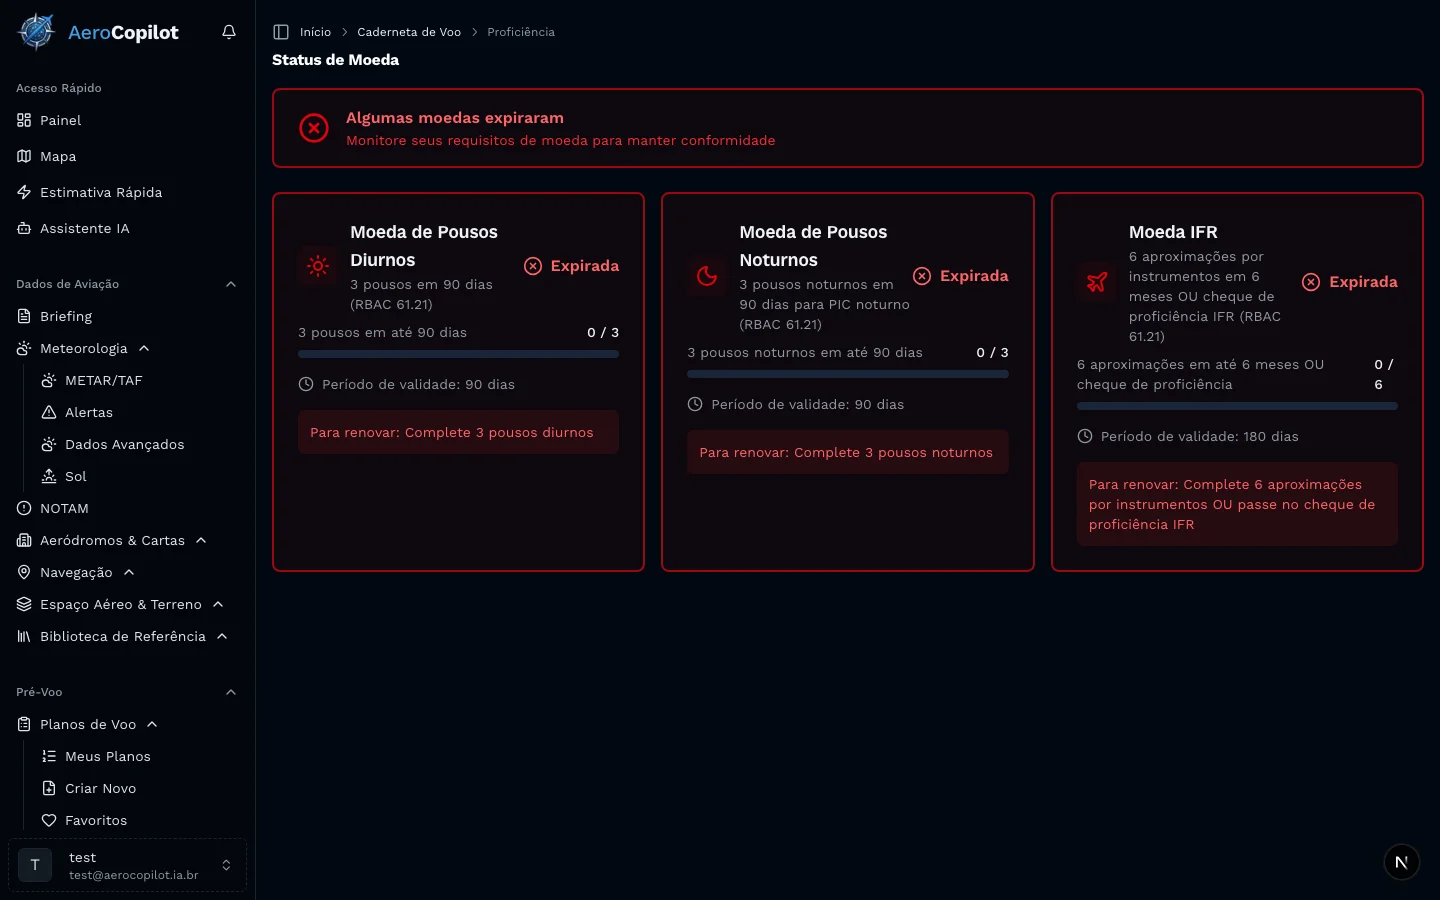The image size is (1440, 900).
Task: Toggle the sidebar panel icon
Action: [281, 32]
